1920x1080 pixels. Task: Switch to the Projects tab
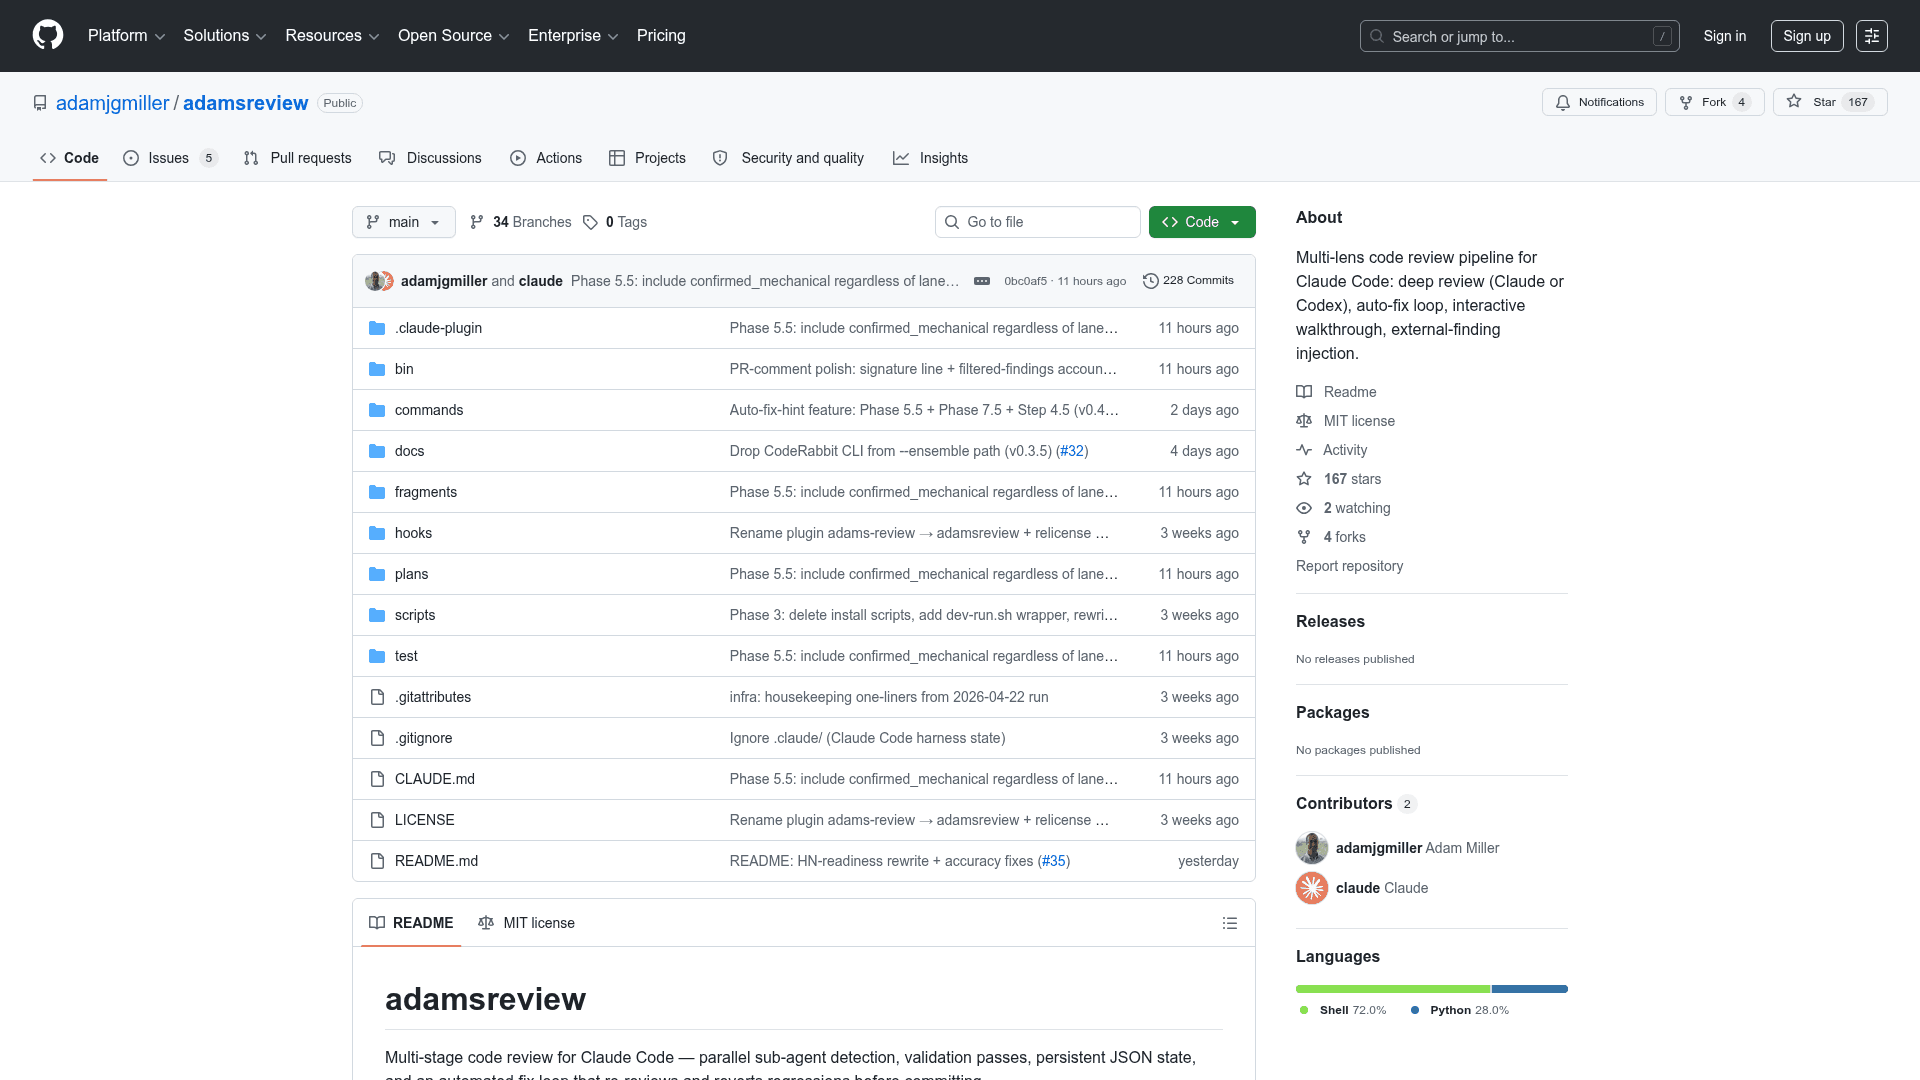click(647, 158)
